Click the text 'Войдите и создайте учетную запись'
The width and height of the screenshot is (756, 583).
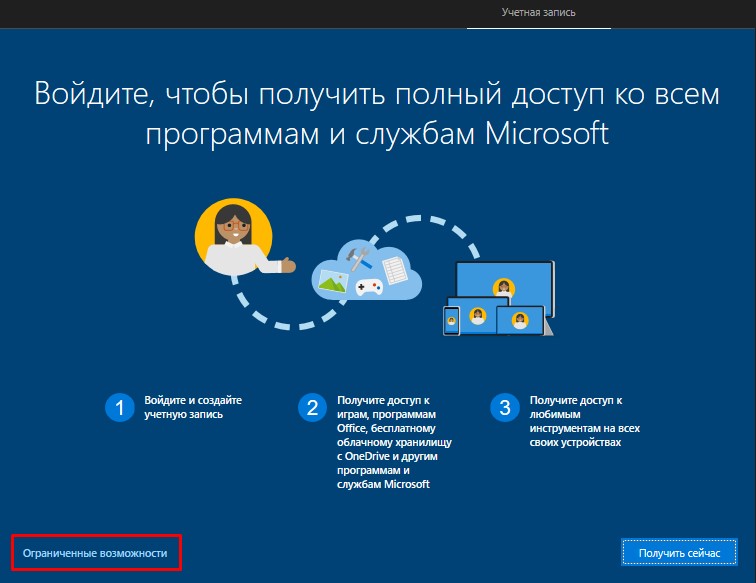coord(193,407)
